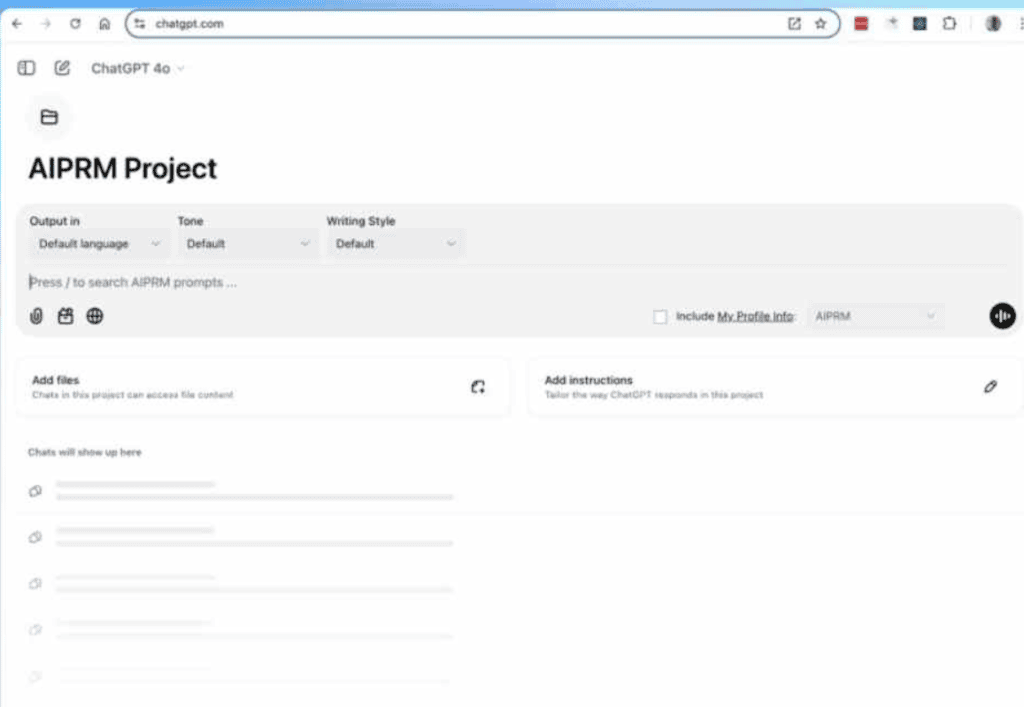This screenshot has width=1024, height=707.
Task: Go back using browser back arrow
Action: (x=17, y=24)
